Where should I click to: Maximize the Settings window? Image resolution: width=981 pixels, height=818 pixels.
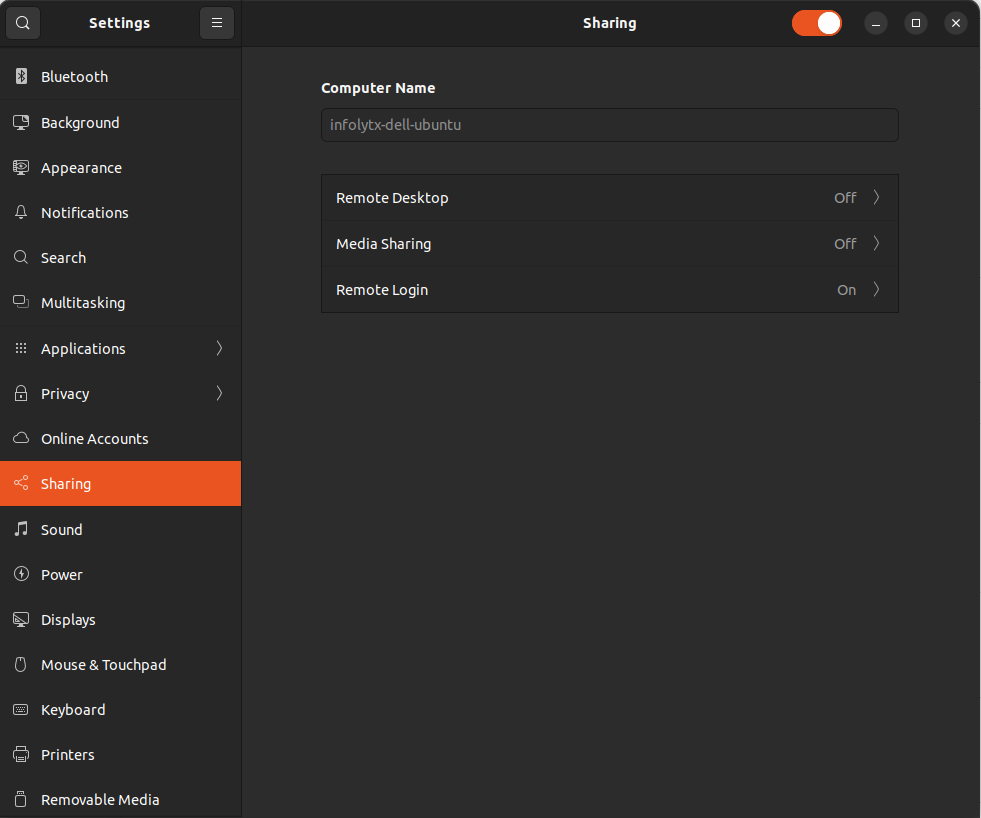tap(915, 23)
